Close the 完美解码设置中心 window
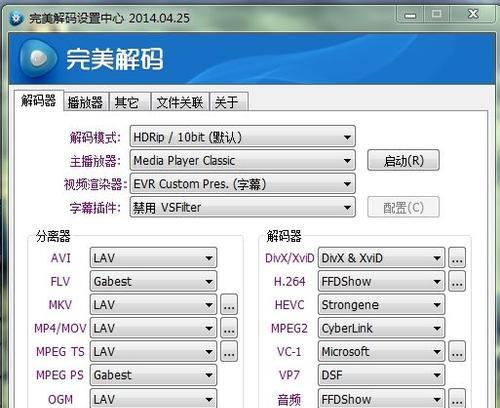This screenshot has height=408, width=500. pos(473,15)
